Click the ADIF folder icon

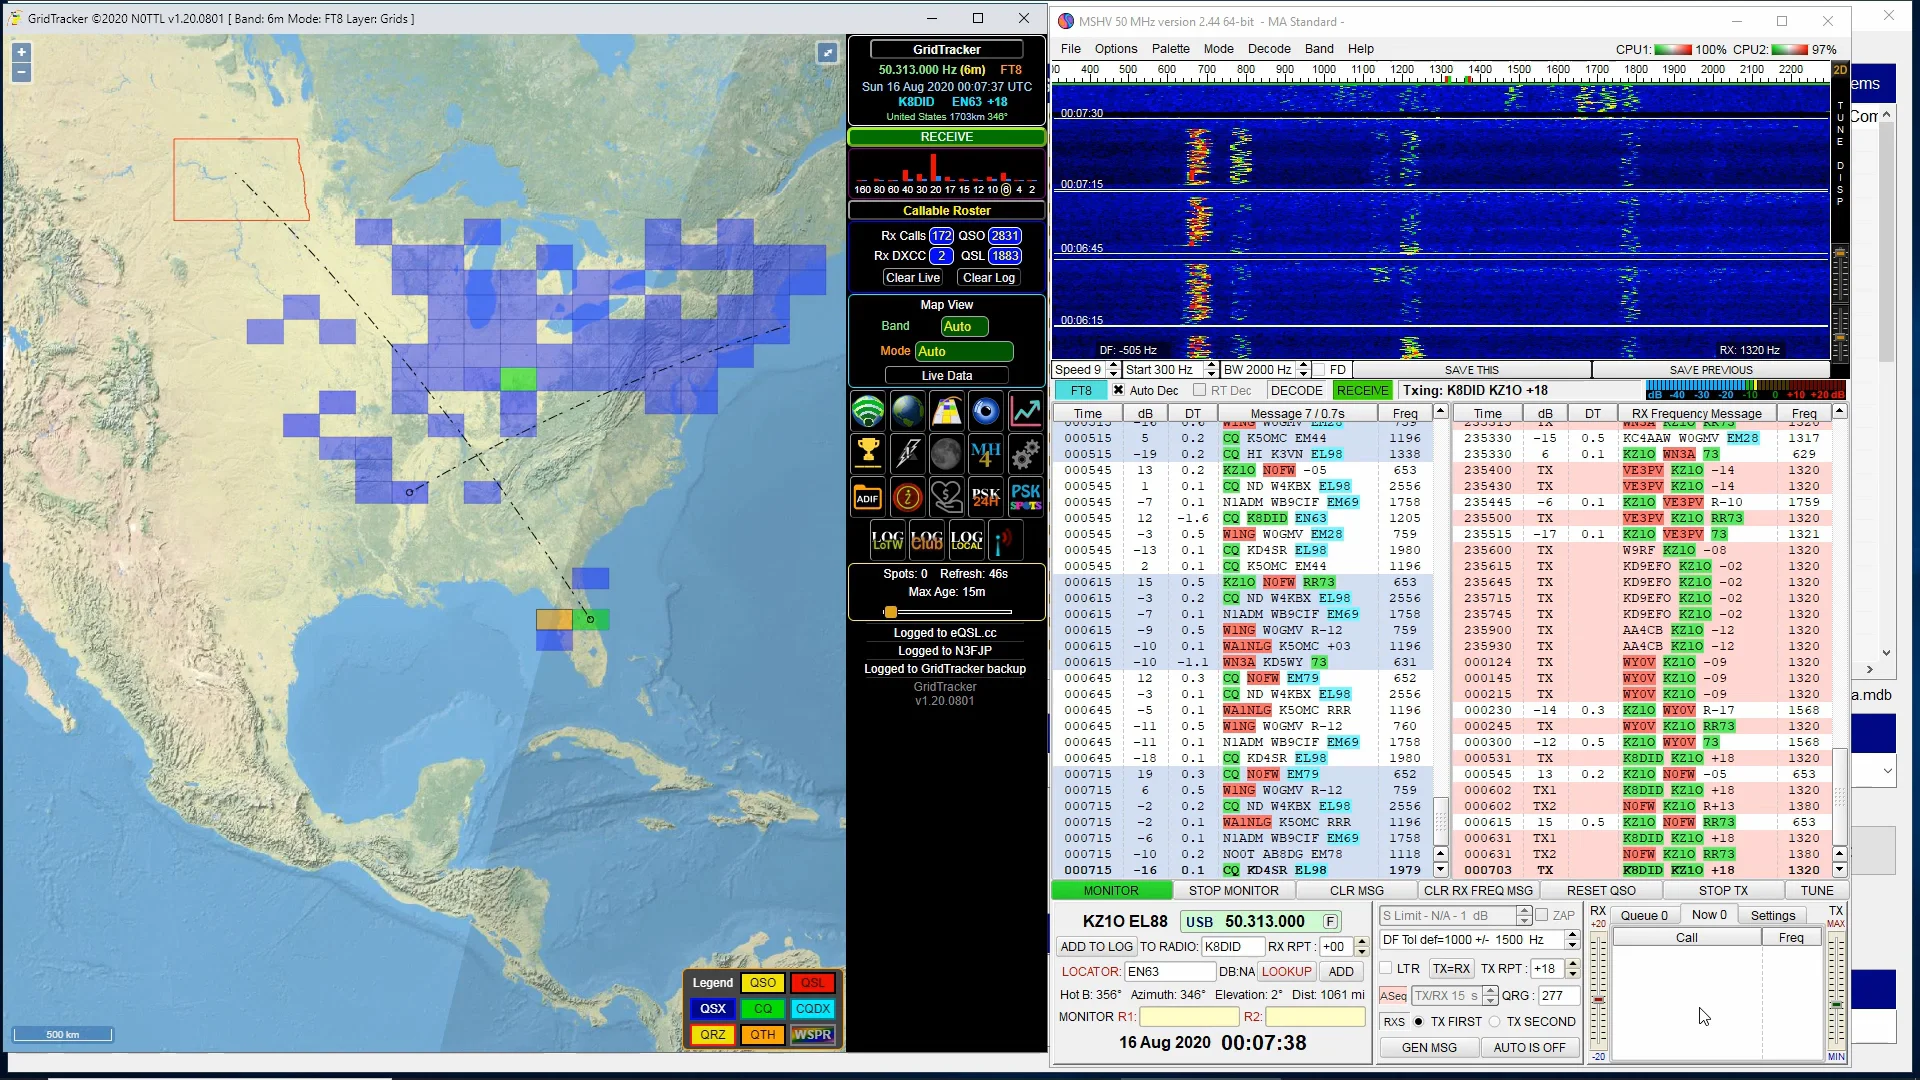tap(868, 497)
